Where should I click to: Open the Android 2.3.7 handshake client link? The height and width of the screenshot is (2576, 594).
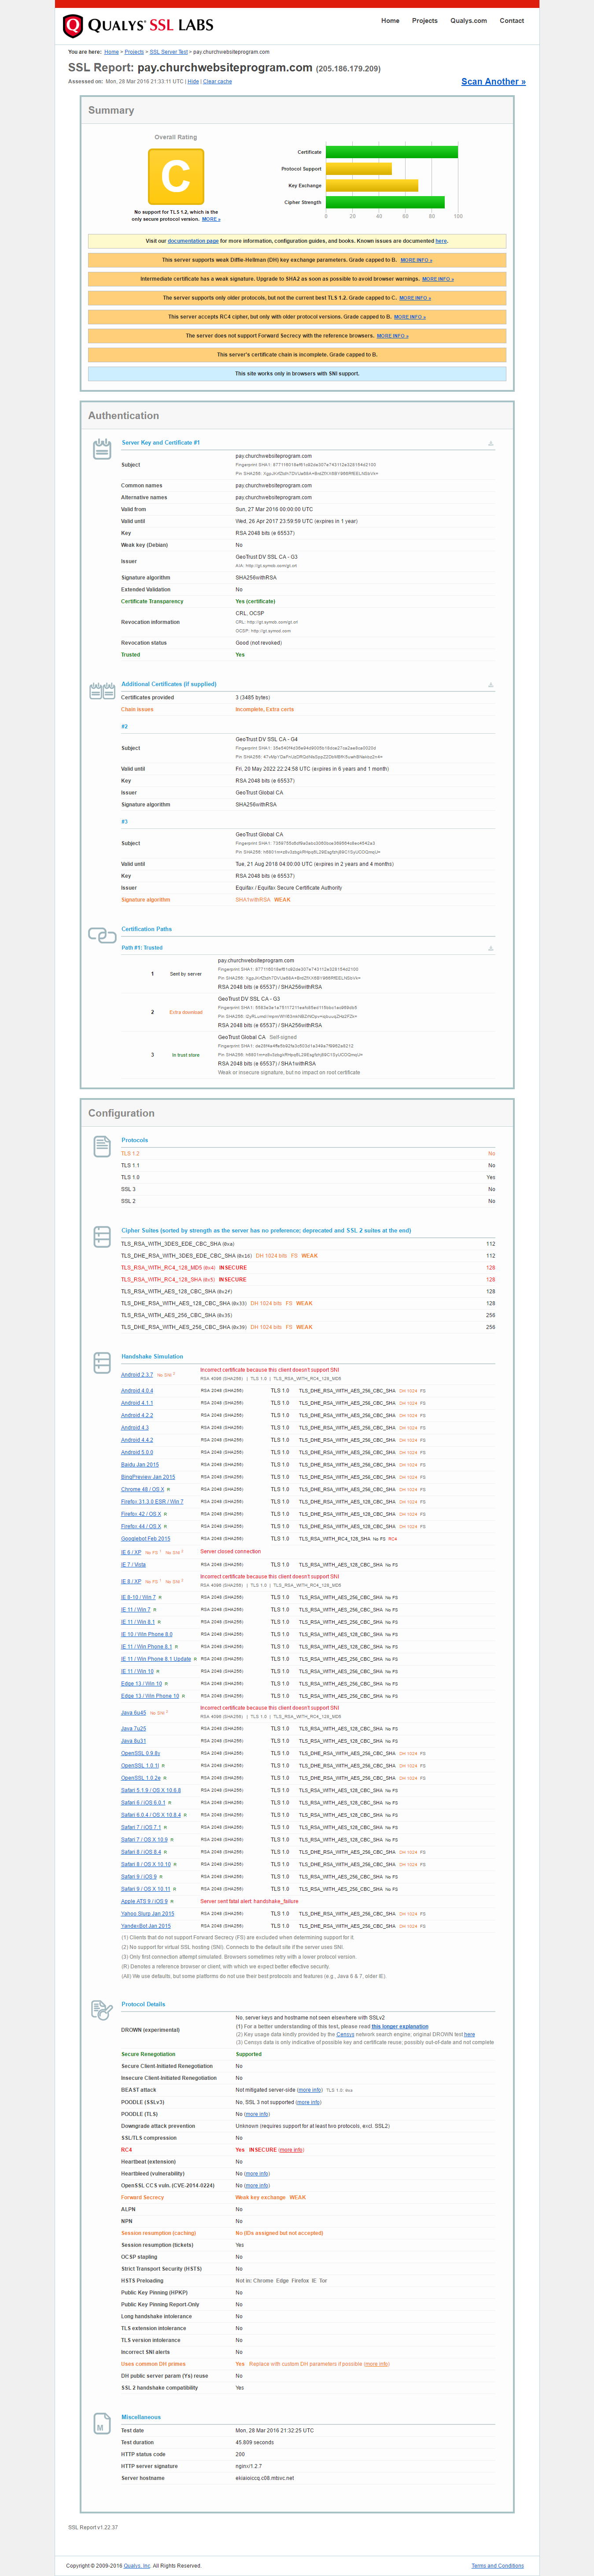(x=137, y=1375)
